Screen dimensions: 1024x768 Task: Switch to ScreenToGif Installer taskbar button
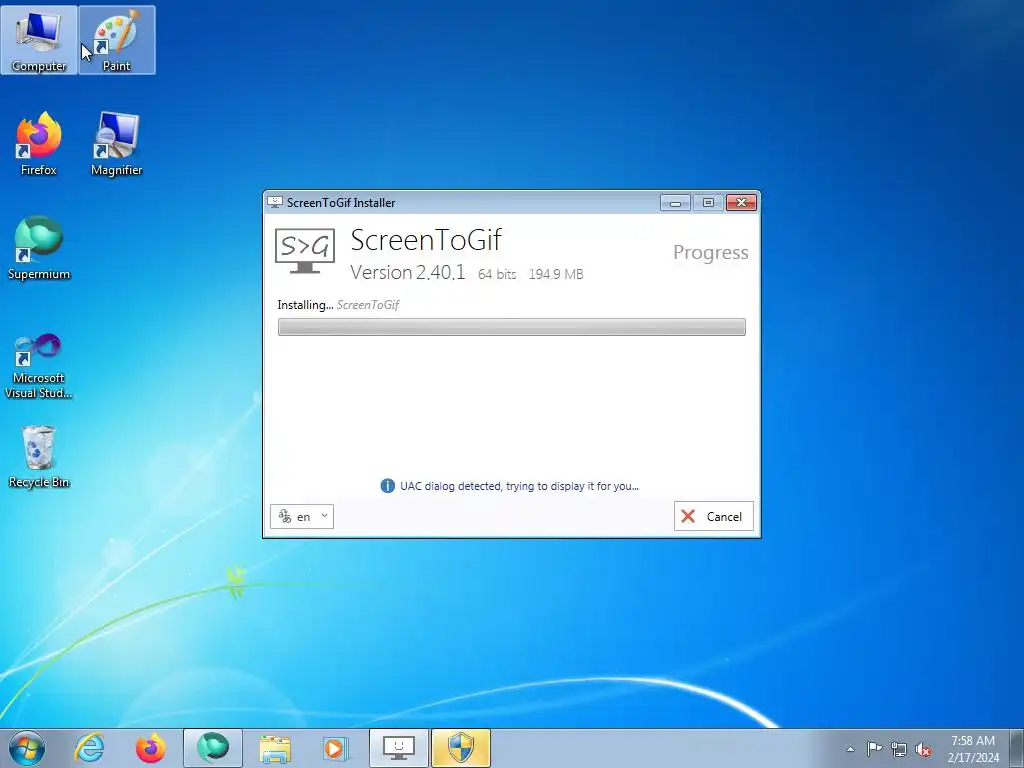pos(399,748)
